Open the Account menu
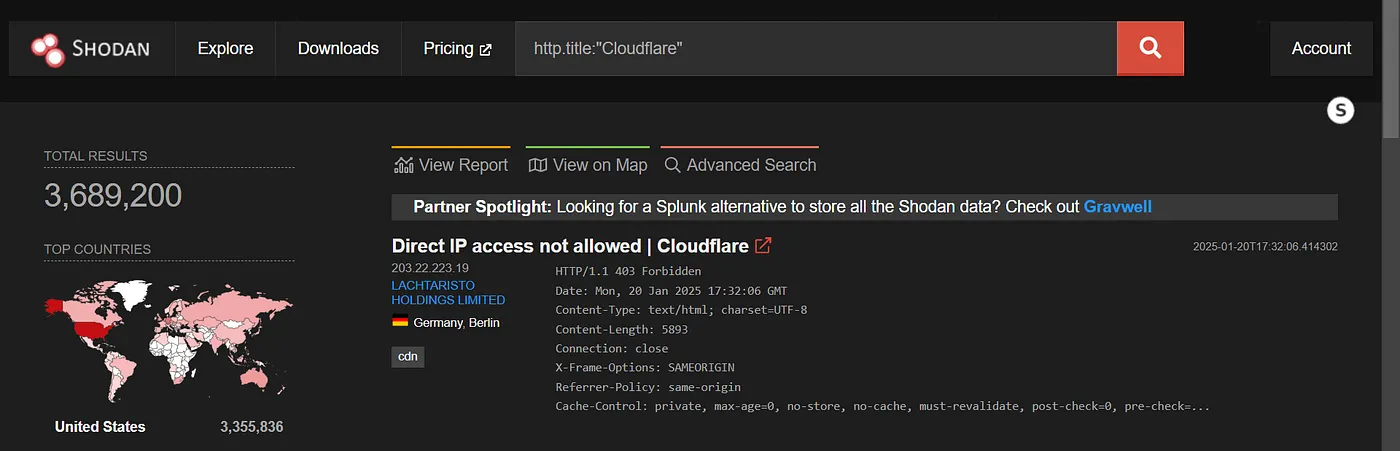 click(x=1321, y=48)
